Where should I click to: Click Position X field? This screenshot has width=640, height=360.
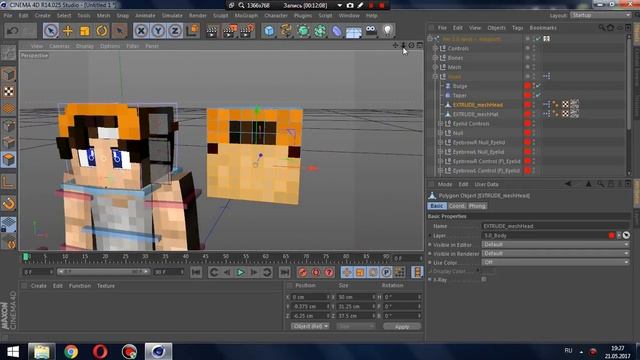[310, 297]
